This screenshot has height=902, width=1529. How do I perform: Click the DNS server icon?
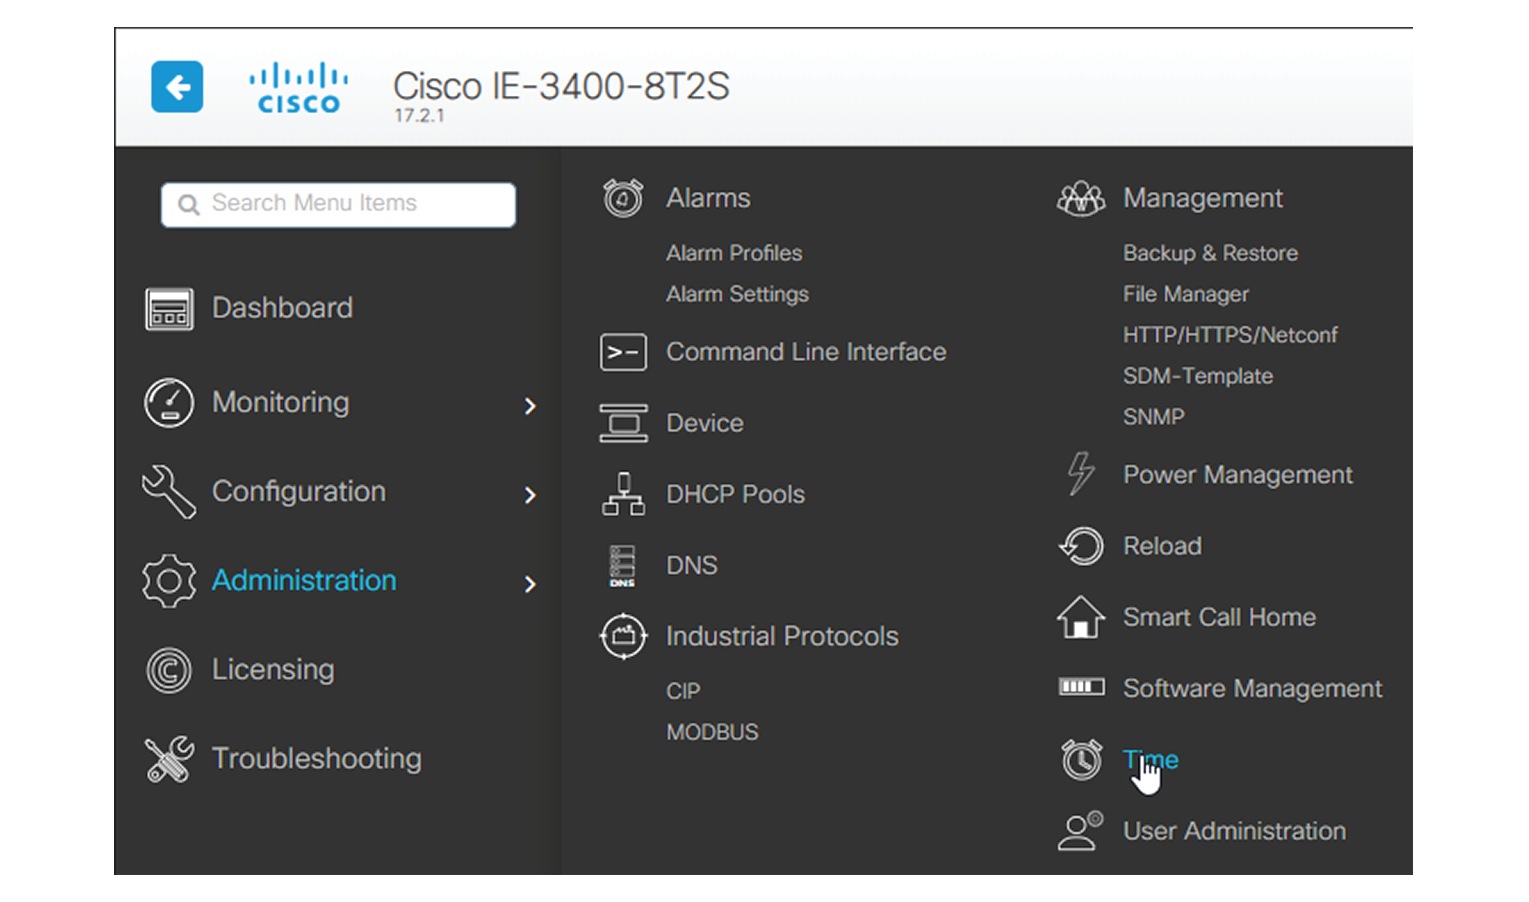[622, 564]
